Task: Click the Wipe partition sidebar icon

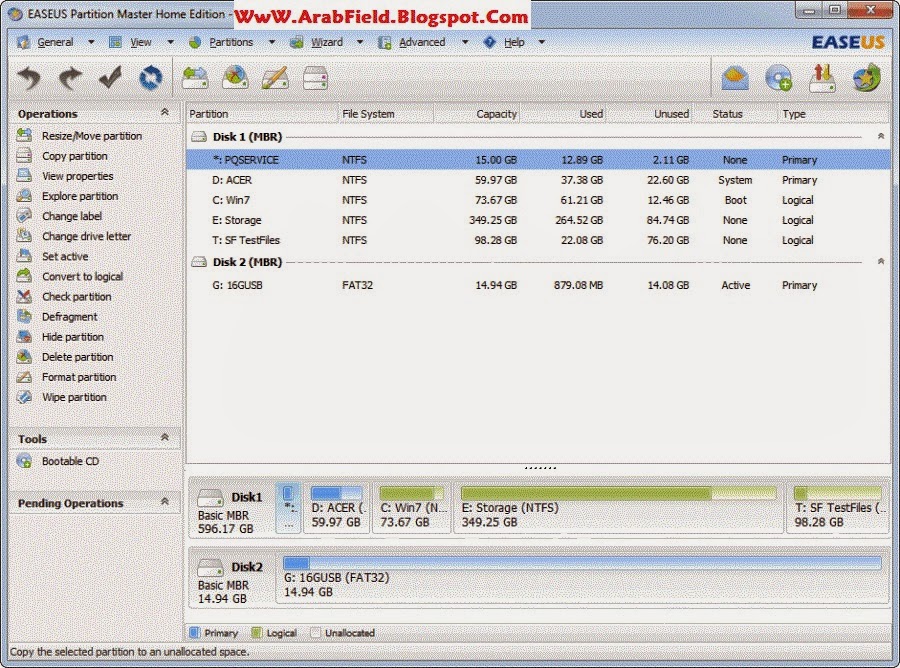Action: point(24,397)
